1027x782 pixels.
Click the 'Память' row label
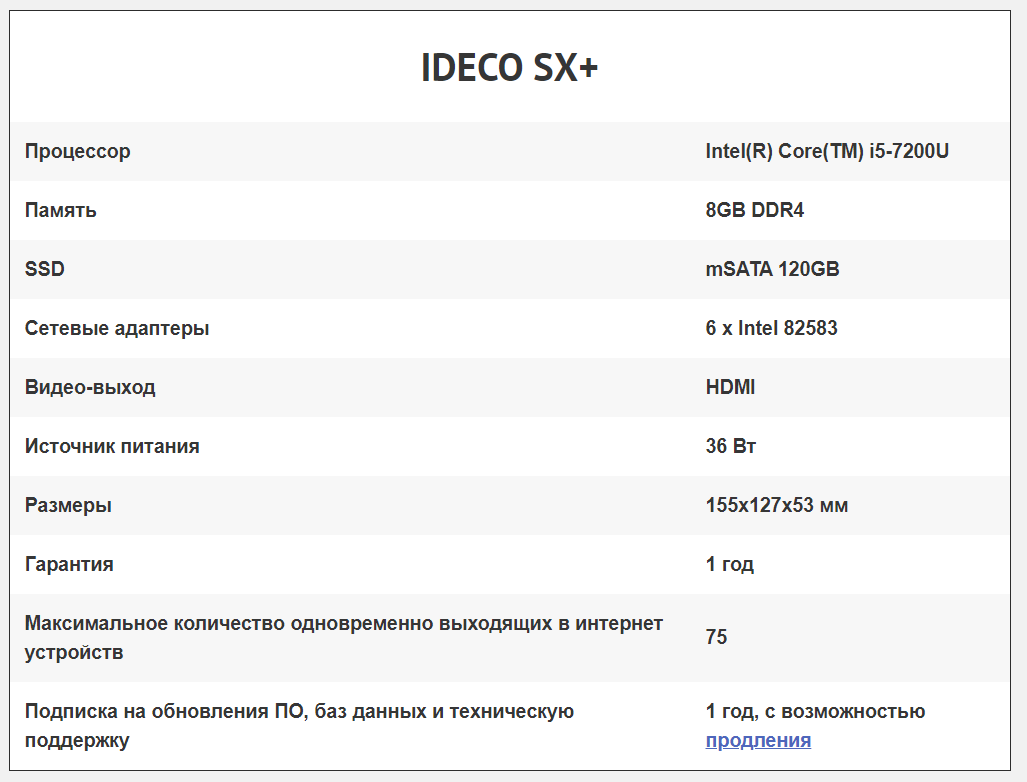point(61,211)
